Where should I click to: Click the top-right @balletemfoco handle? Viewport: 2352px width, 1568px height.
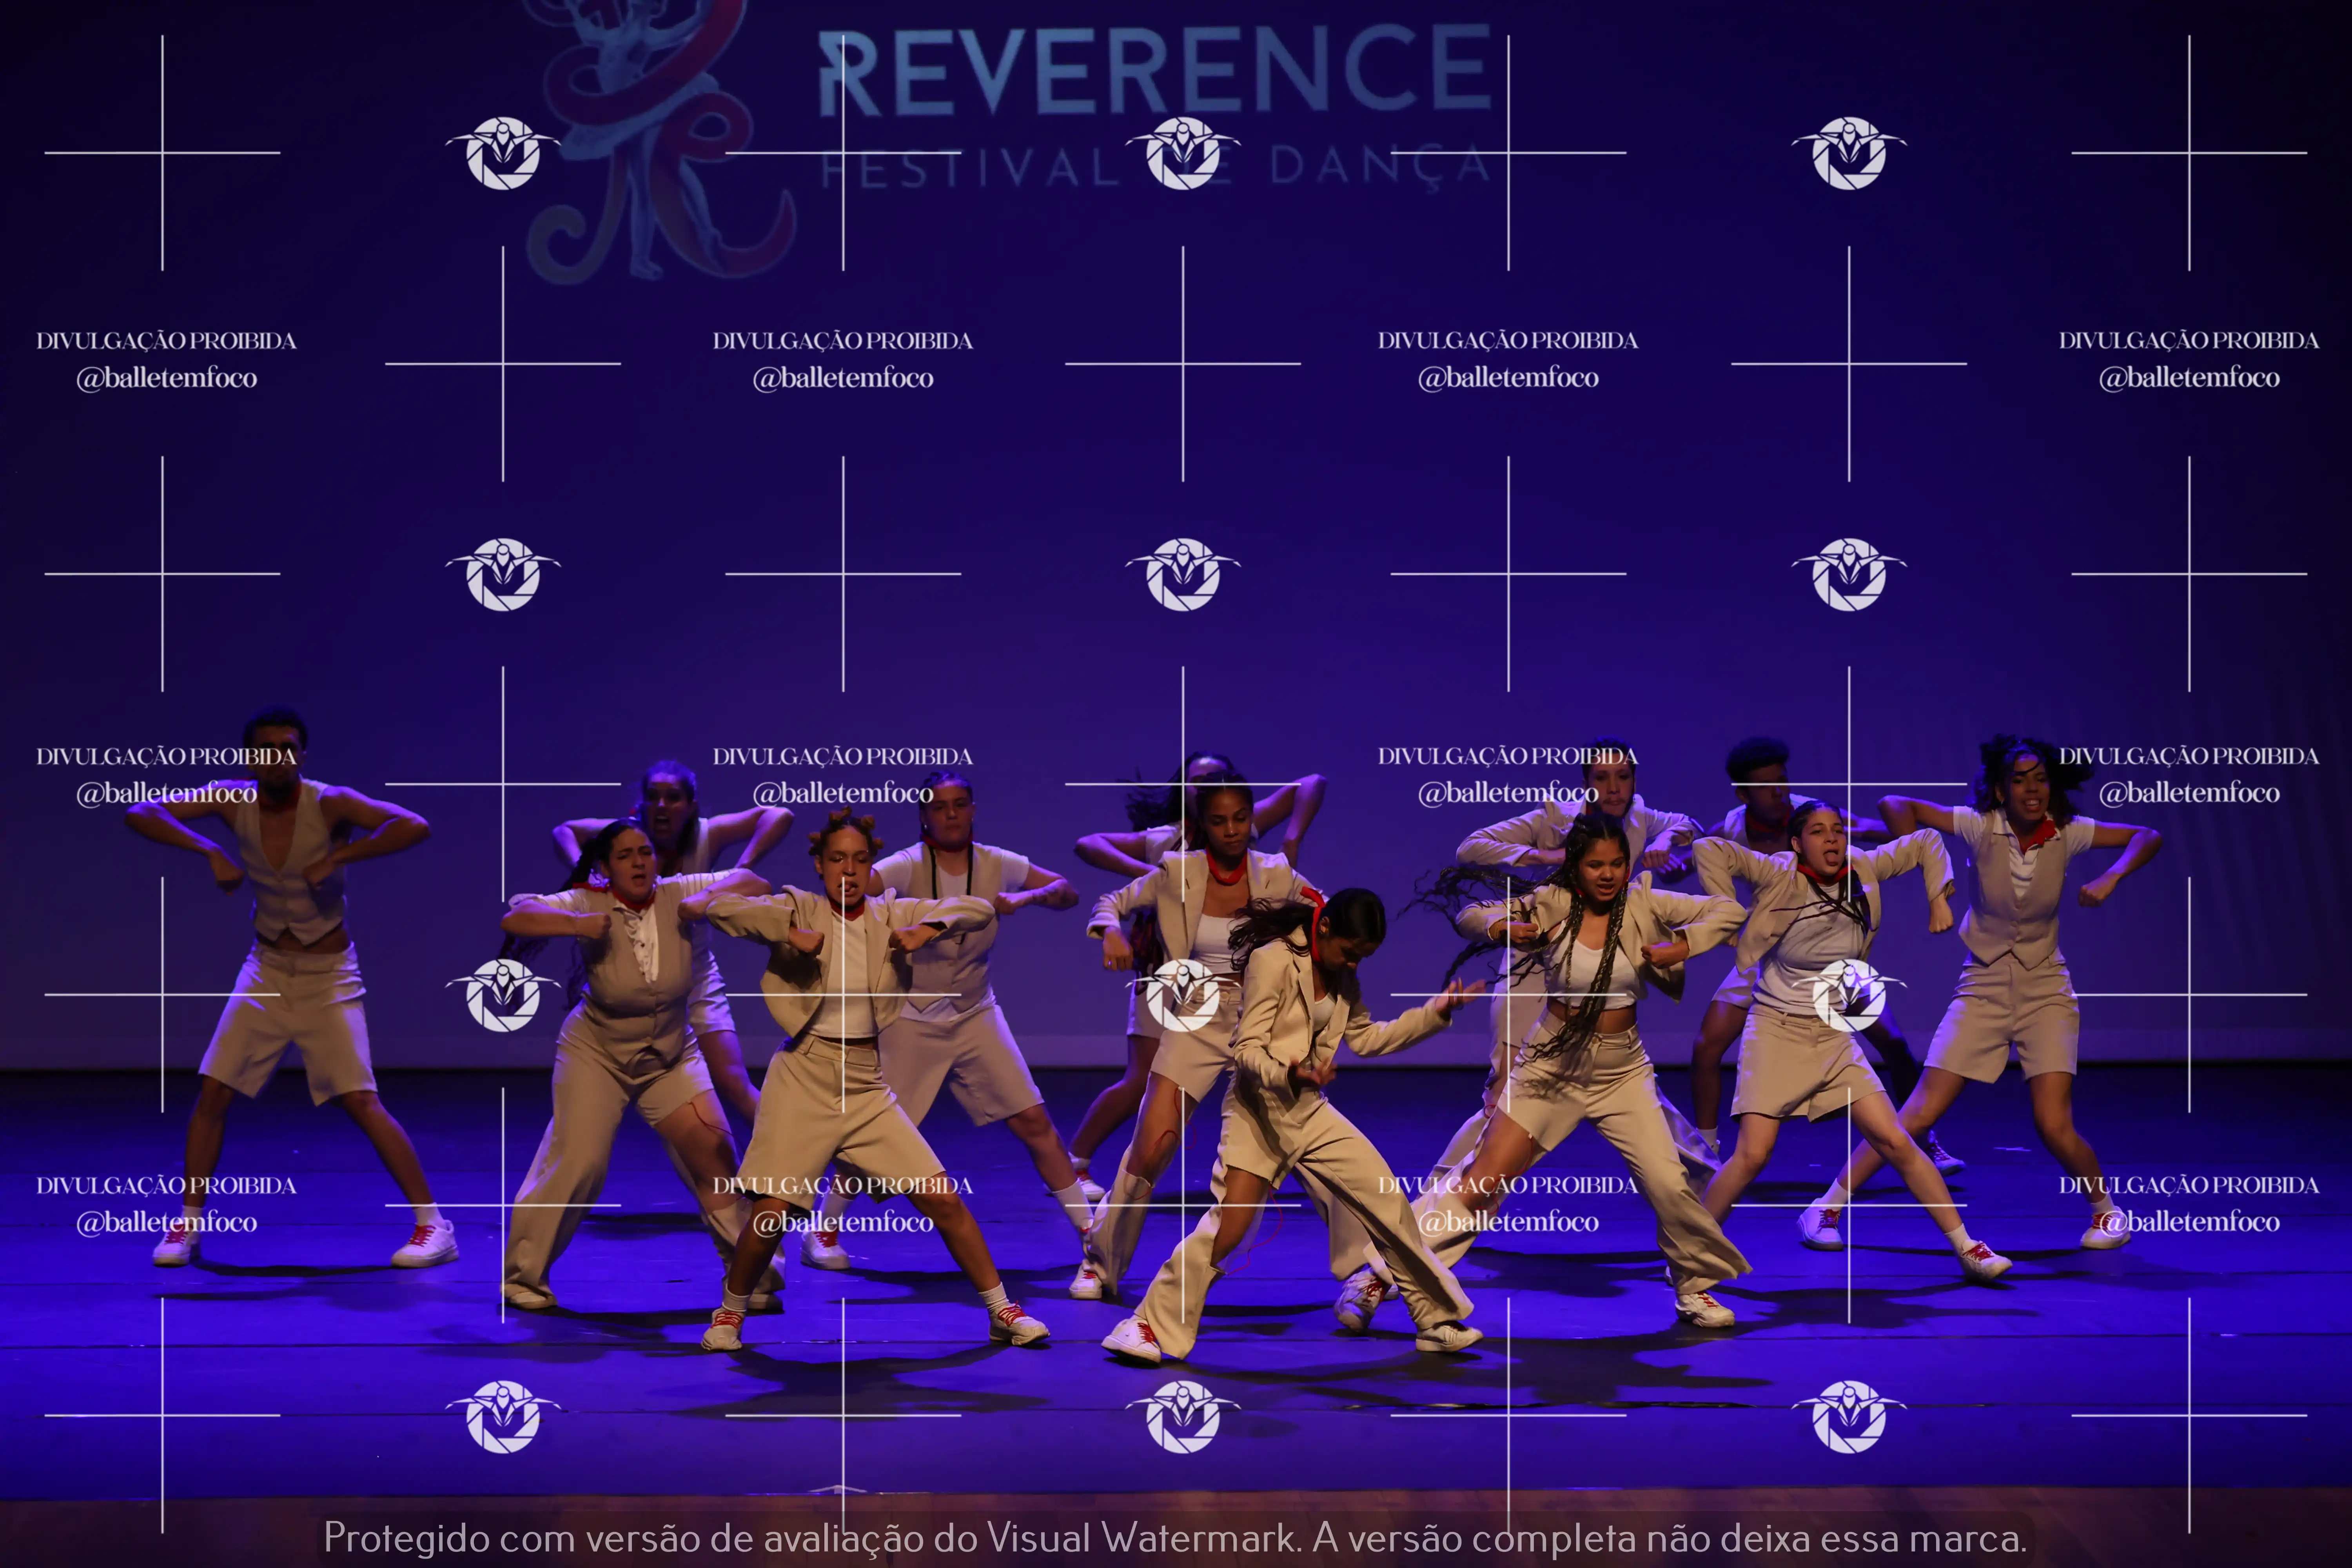(2188, 378)
